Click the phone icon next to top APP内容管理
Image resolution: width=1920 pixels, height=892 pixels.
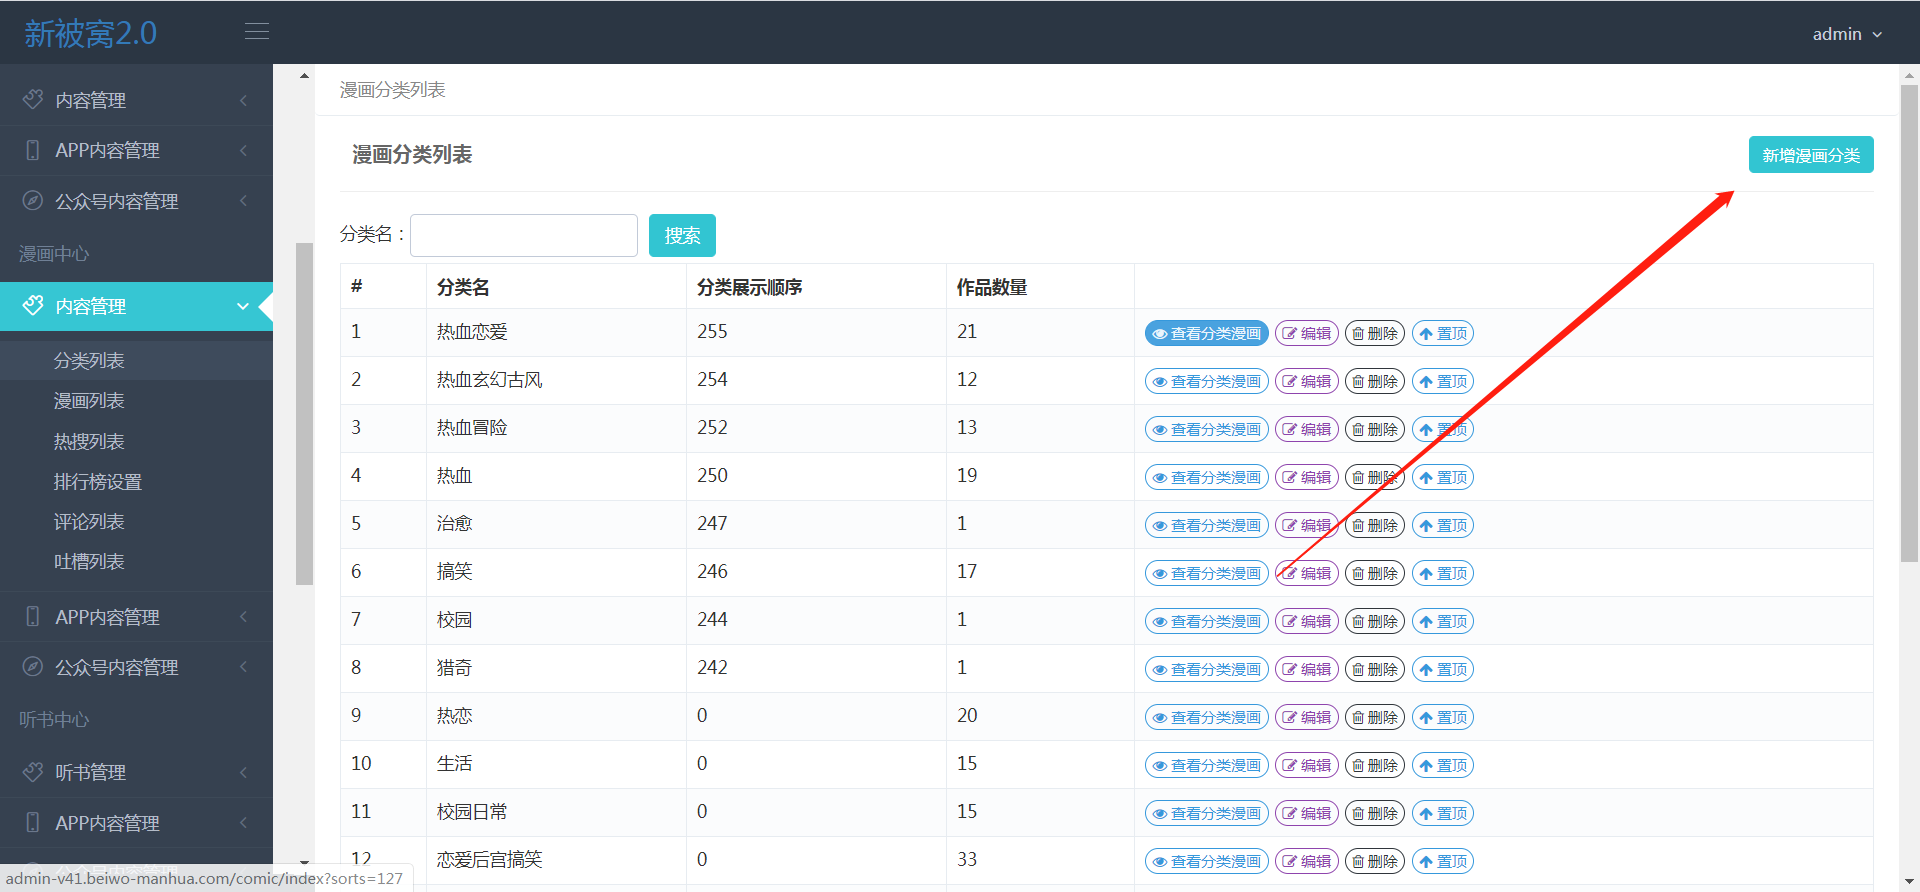pyautogui.click(x=33, y=150)
